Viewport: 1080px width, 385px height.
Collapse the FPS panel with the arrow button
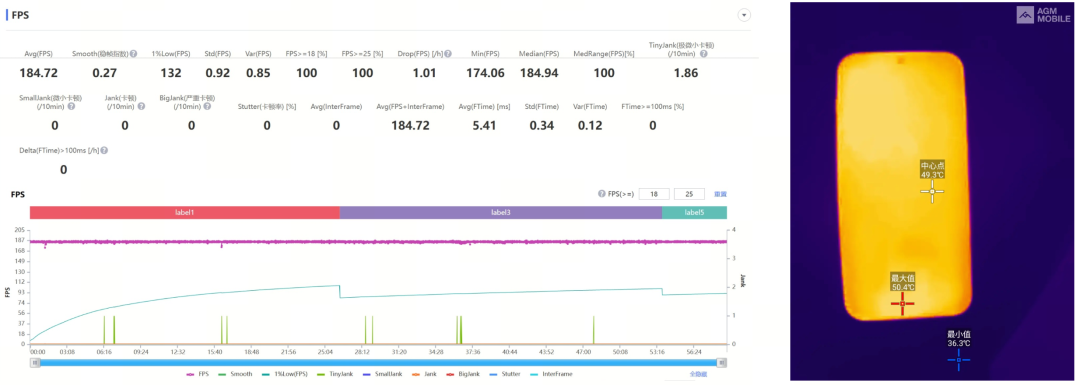744,14
